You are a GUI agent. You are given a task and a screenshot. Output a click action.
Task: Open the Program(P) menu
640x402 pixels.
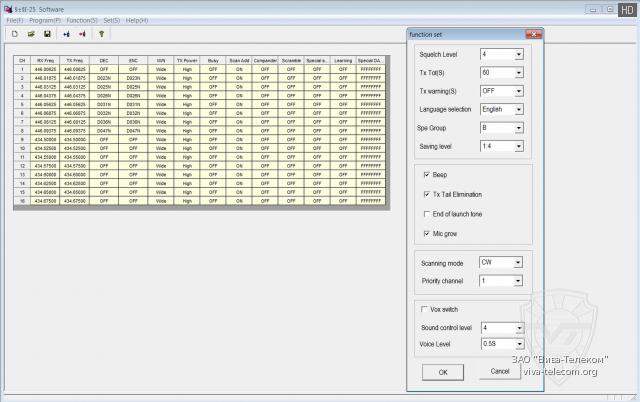click(x=45, y=20)
